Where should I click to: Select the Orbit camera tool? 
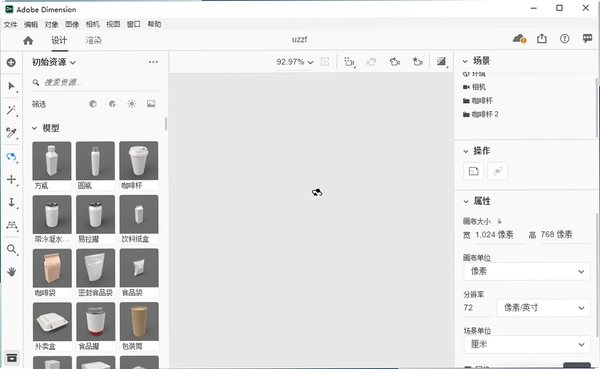click(11, 157)
